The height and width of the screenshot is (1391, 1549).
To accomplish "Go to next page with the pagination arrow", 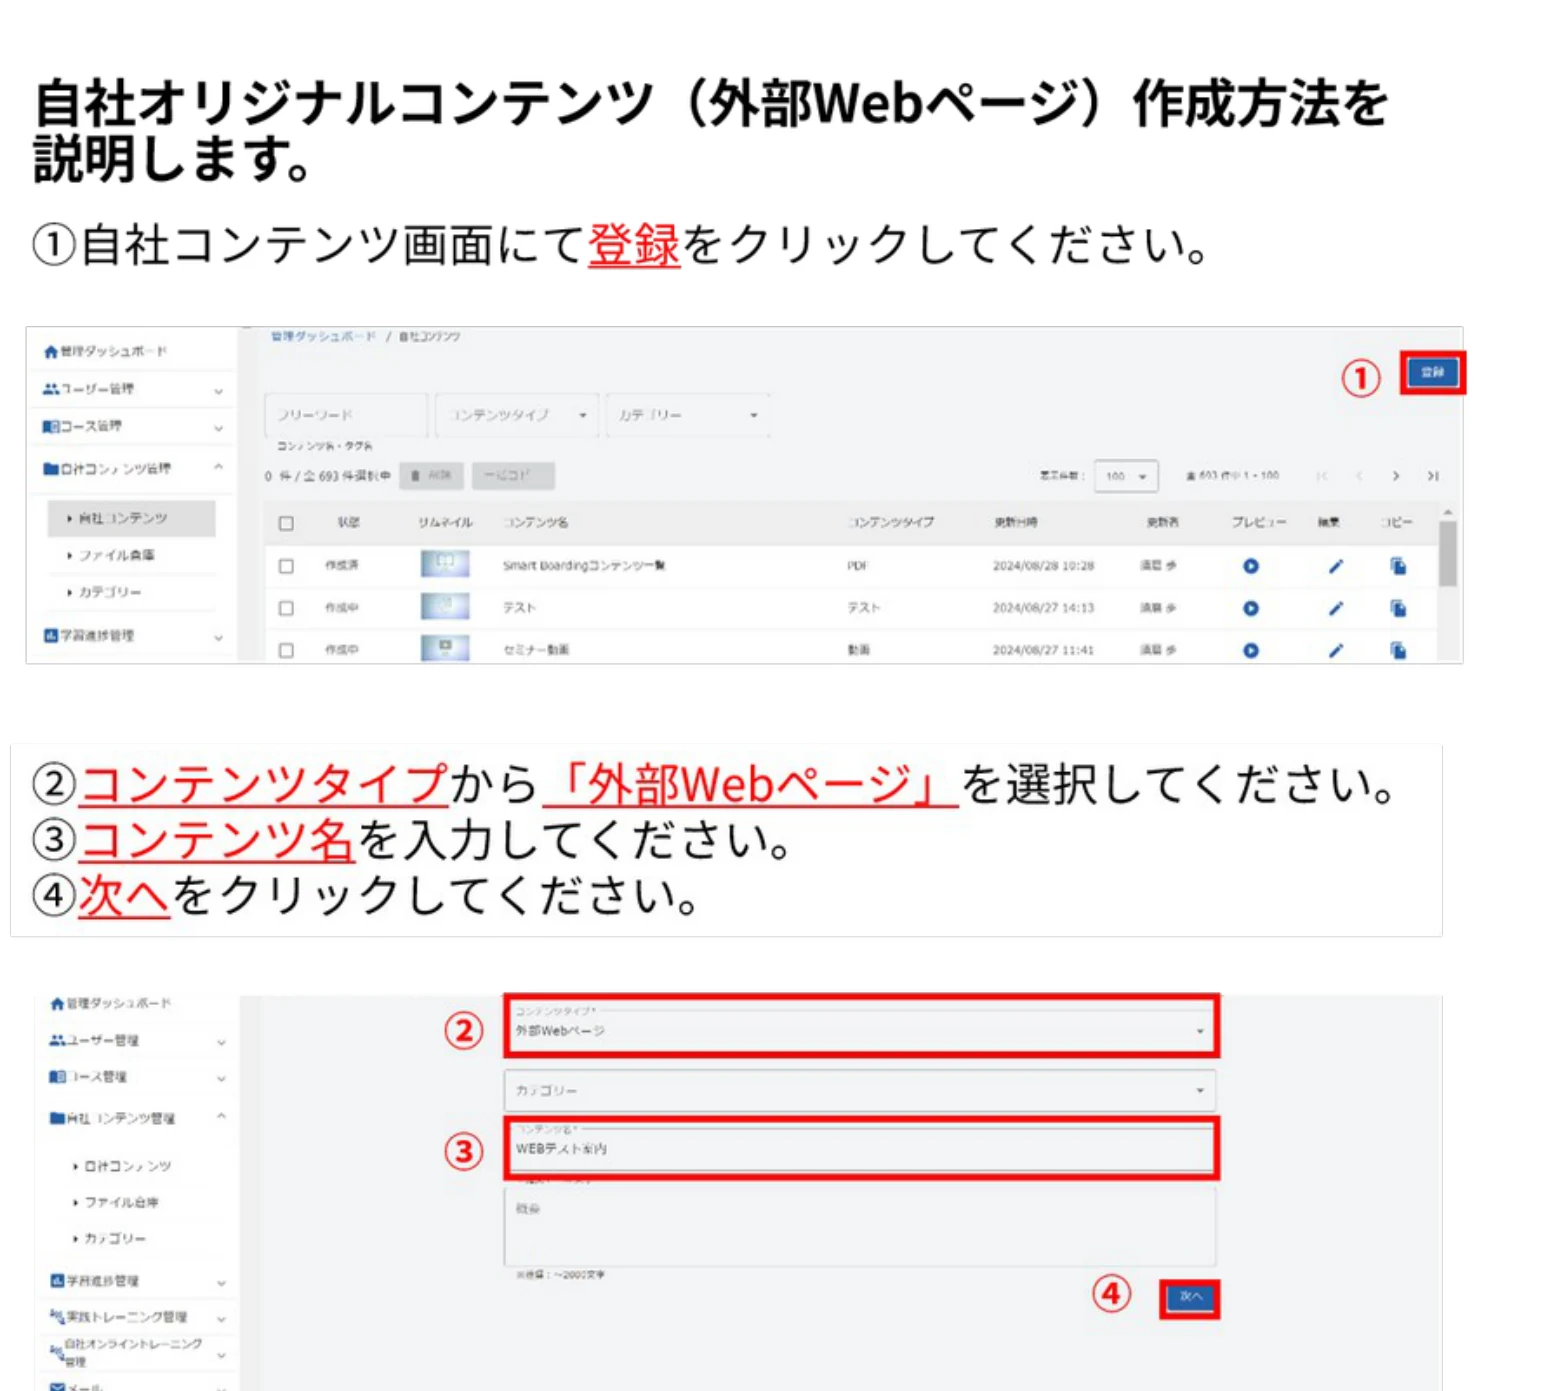I will [1395, 476].
